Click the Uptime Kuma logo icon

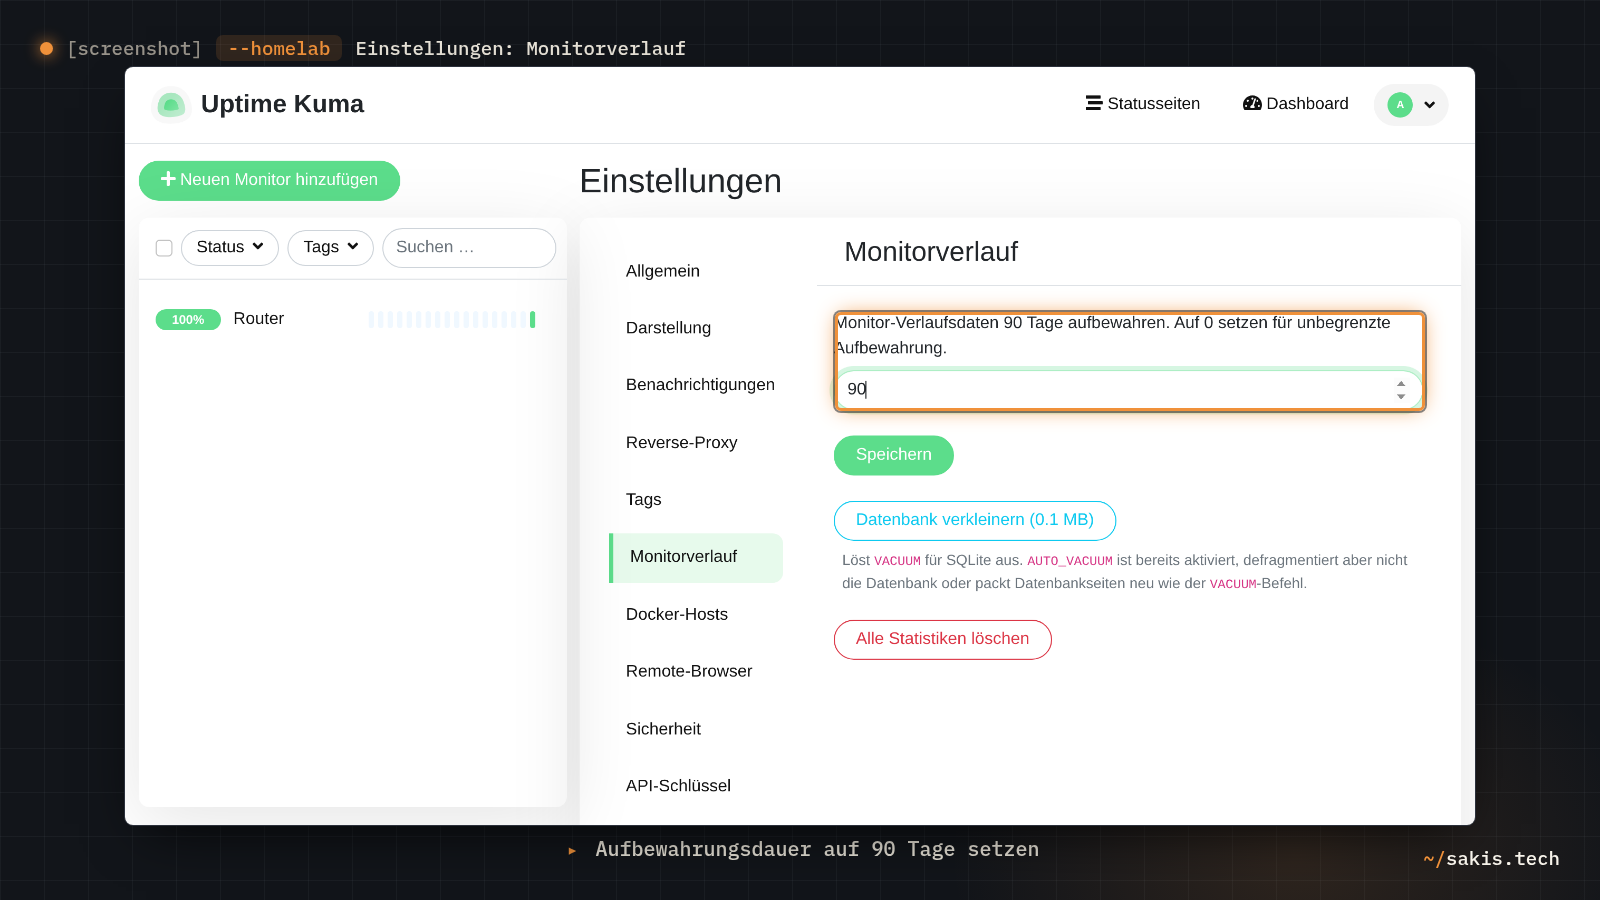(171, 104)
